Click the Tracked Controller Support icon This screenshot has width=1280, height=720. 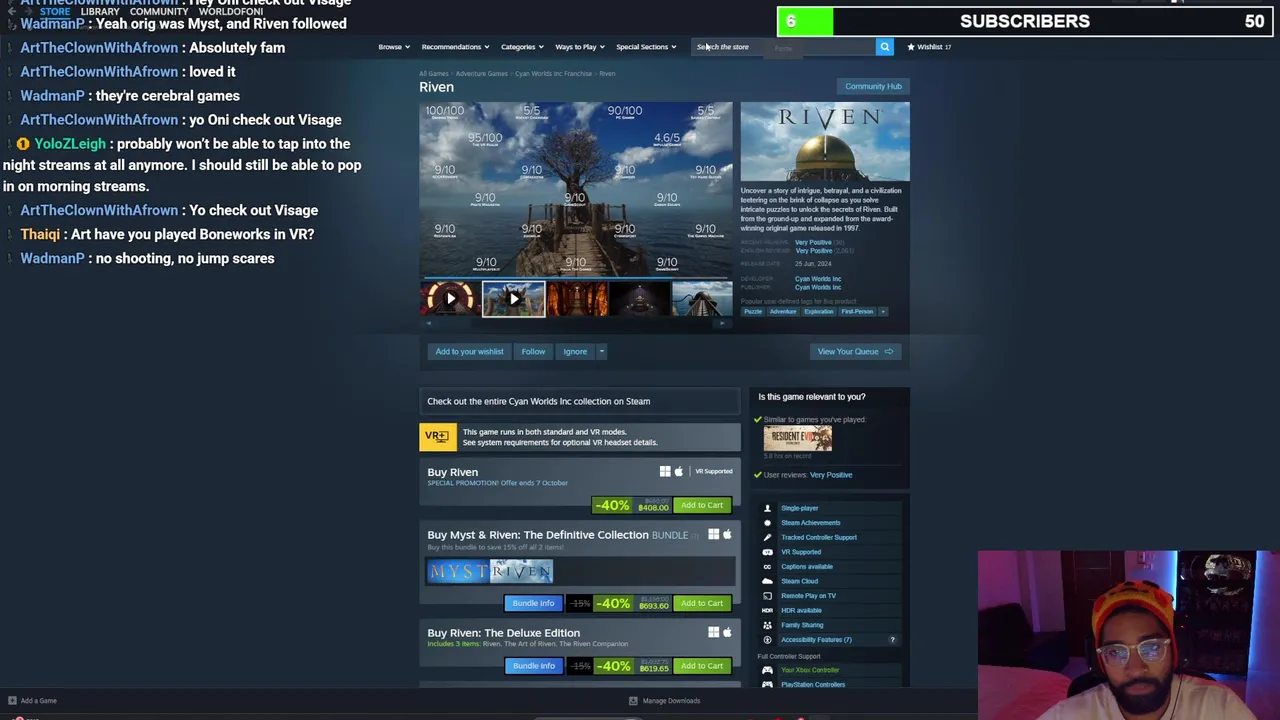pos(767,537)
